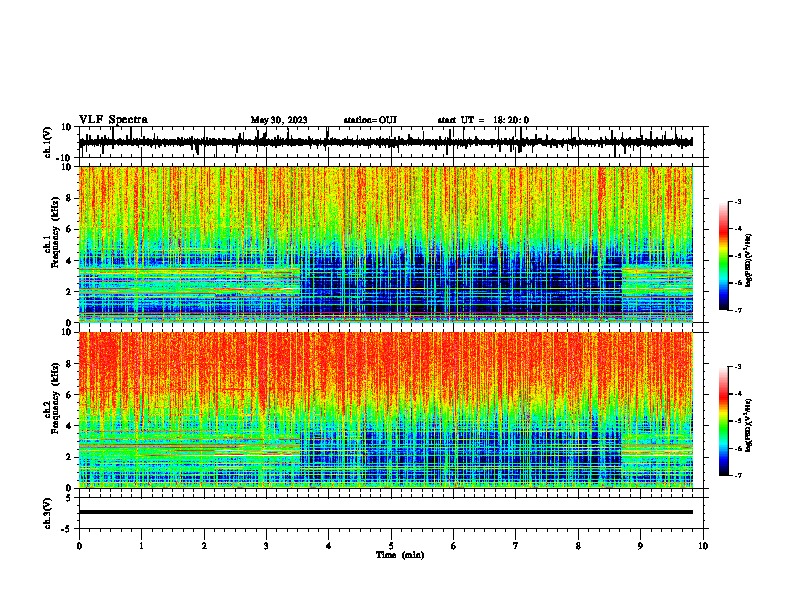Select the date text "May 30, 2023"

tap(279, 120)
